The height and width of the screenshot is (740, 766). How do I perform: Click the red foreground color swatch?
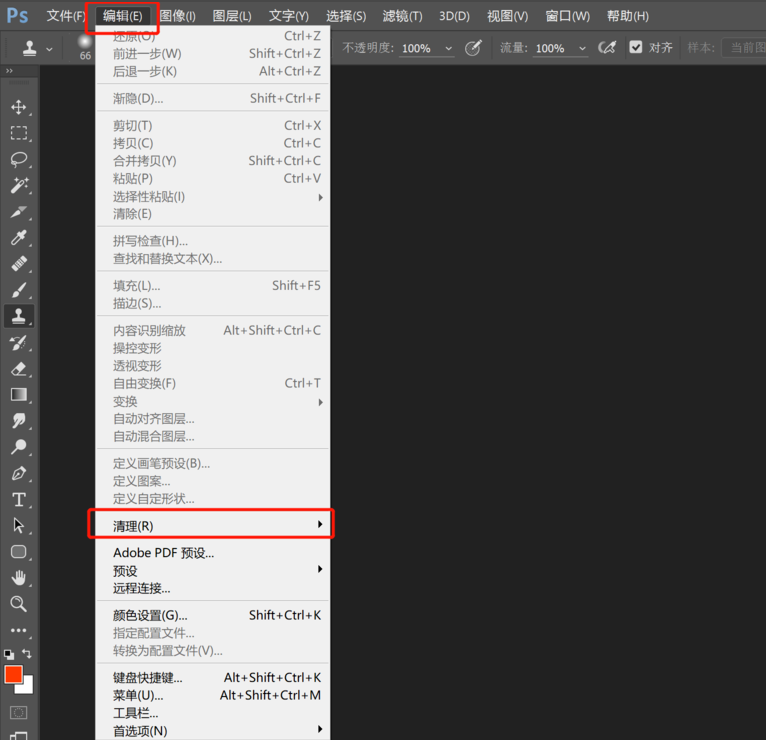[13, 675]
